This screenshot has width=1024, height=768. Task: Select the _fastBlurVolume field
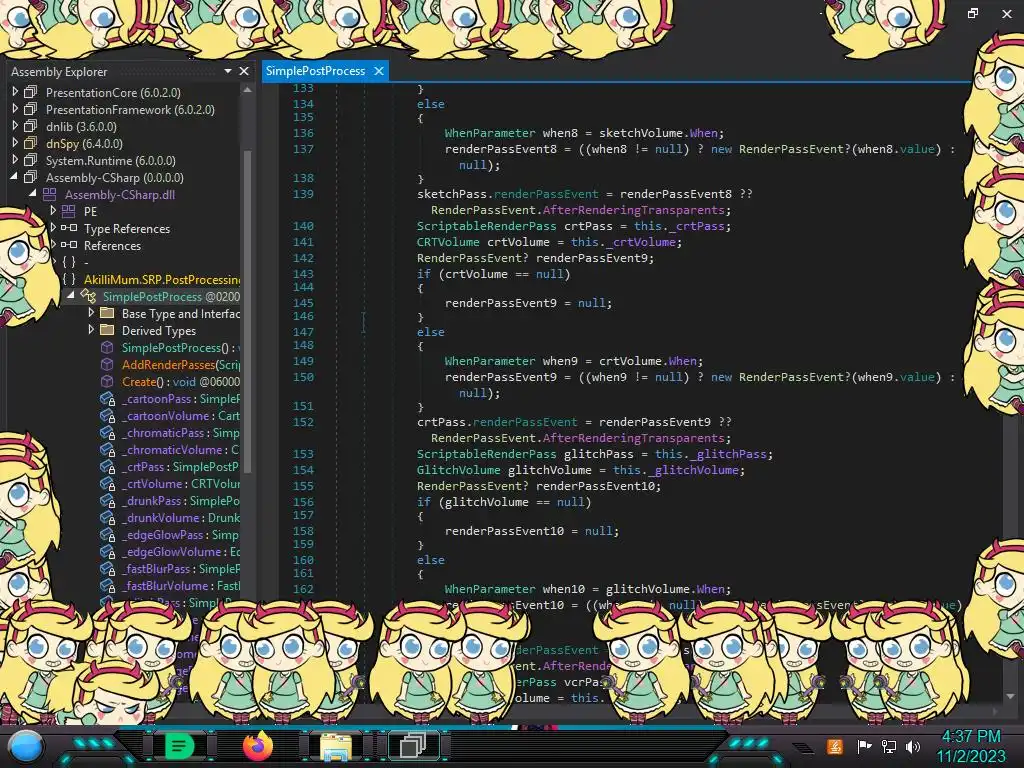(180, 586)
